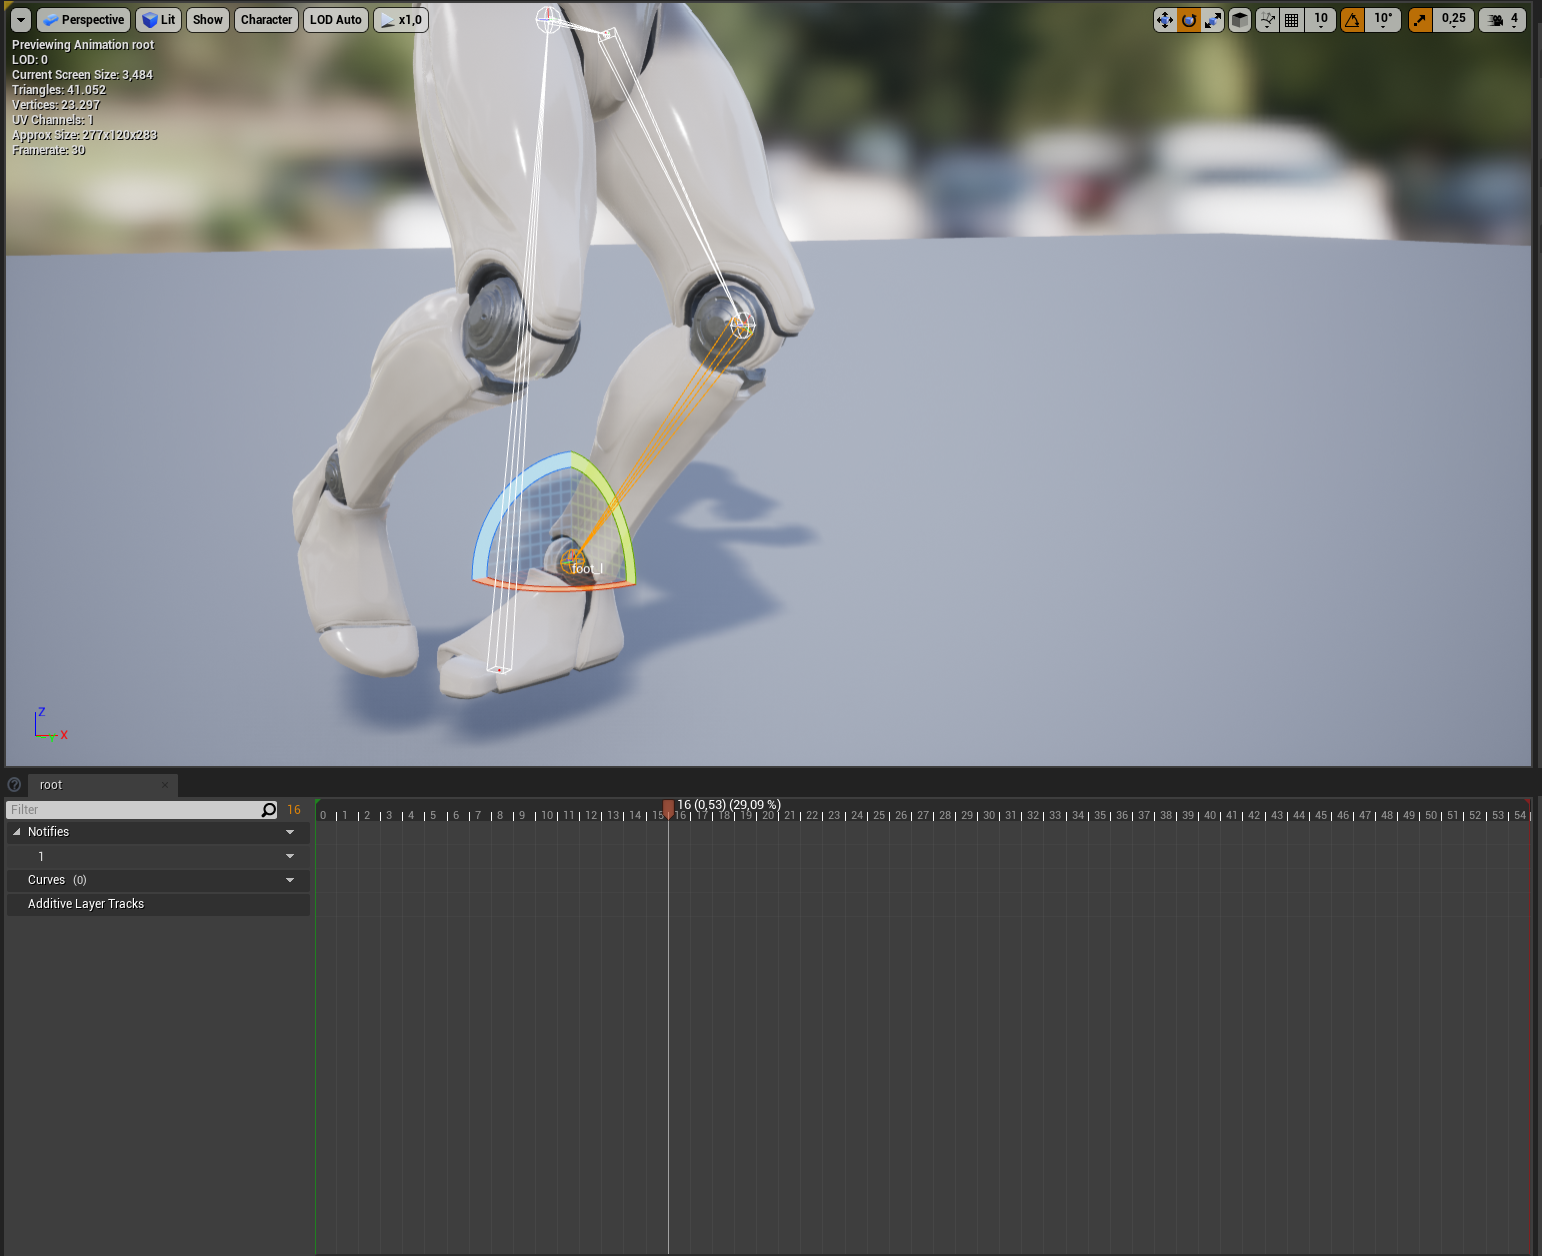Type in the notifies Filter field
The height and width of the screenshot is (1256, 1542).
coord(130,809)
